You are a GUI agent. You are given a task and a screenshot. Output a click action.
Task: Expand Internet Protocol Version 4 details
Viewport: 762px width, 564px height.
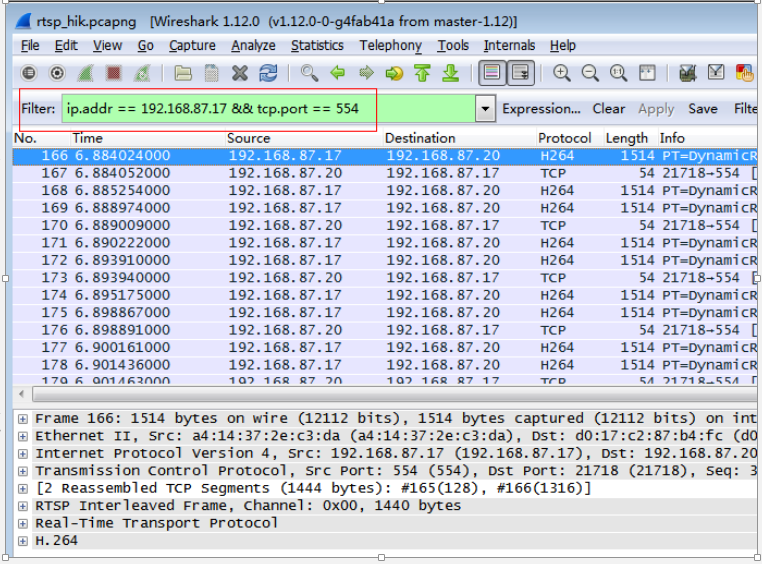point(22,454)
